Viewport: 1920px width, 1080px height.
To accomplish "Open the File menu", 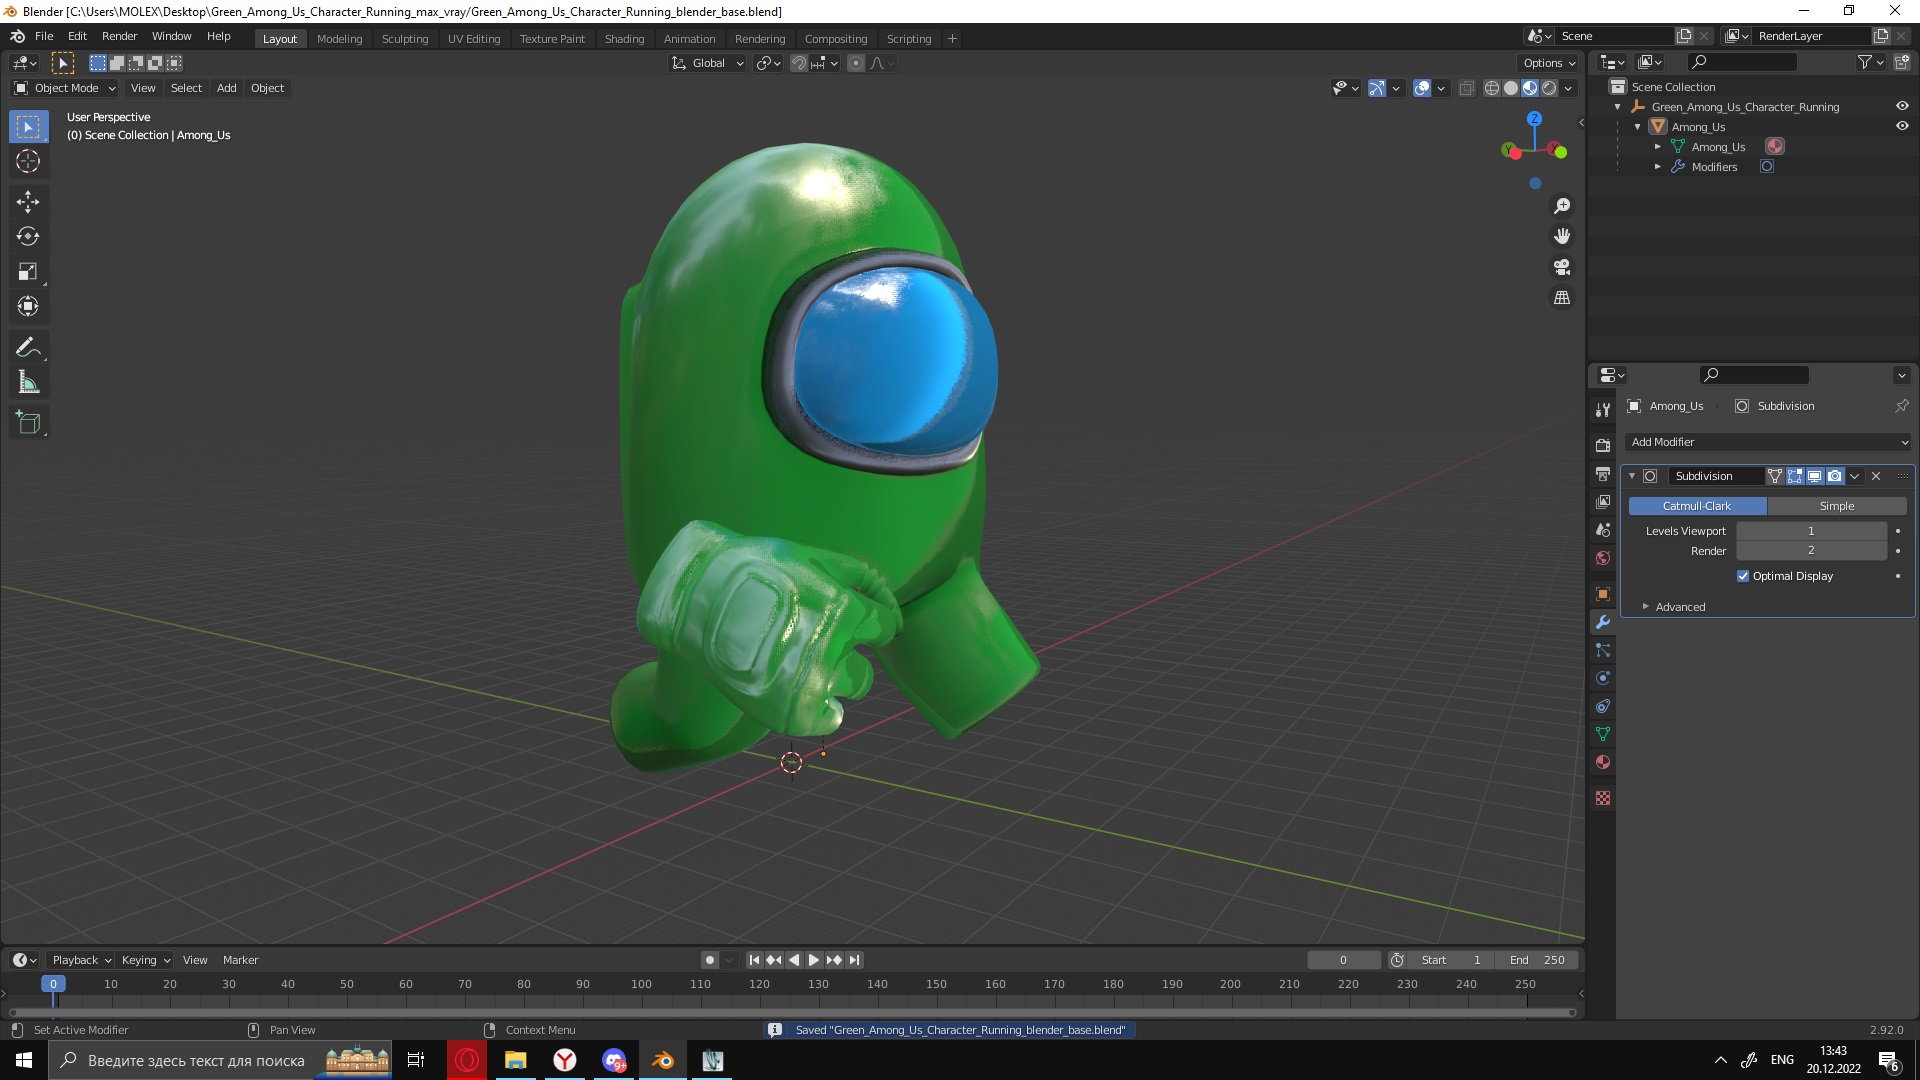I will 44,36.
